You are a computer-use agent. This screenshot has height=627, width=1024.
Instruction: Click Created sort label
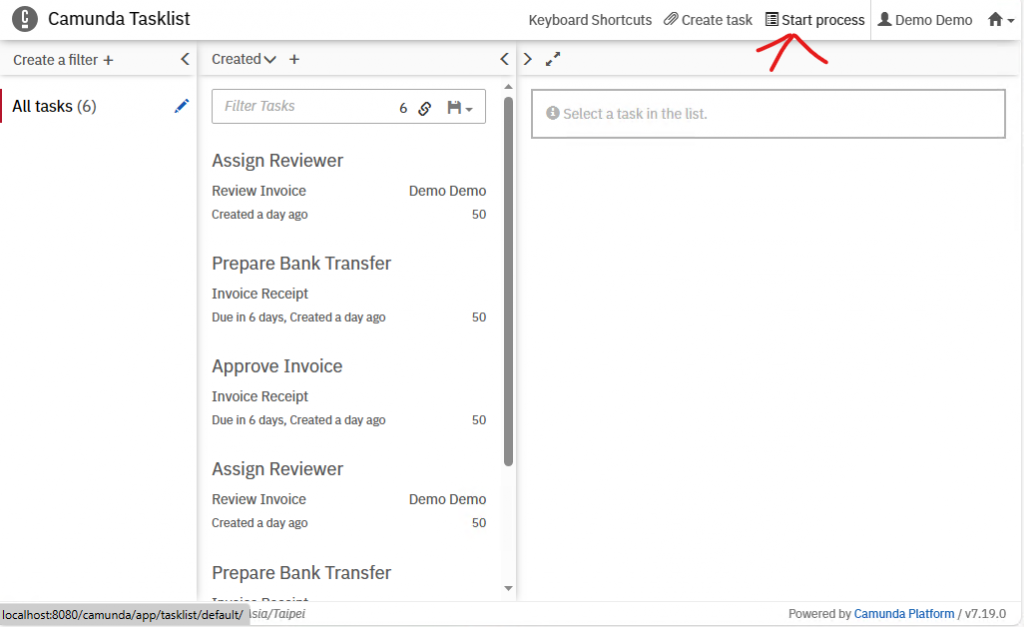click(x=236, y=59)
